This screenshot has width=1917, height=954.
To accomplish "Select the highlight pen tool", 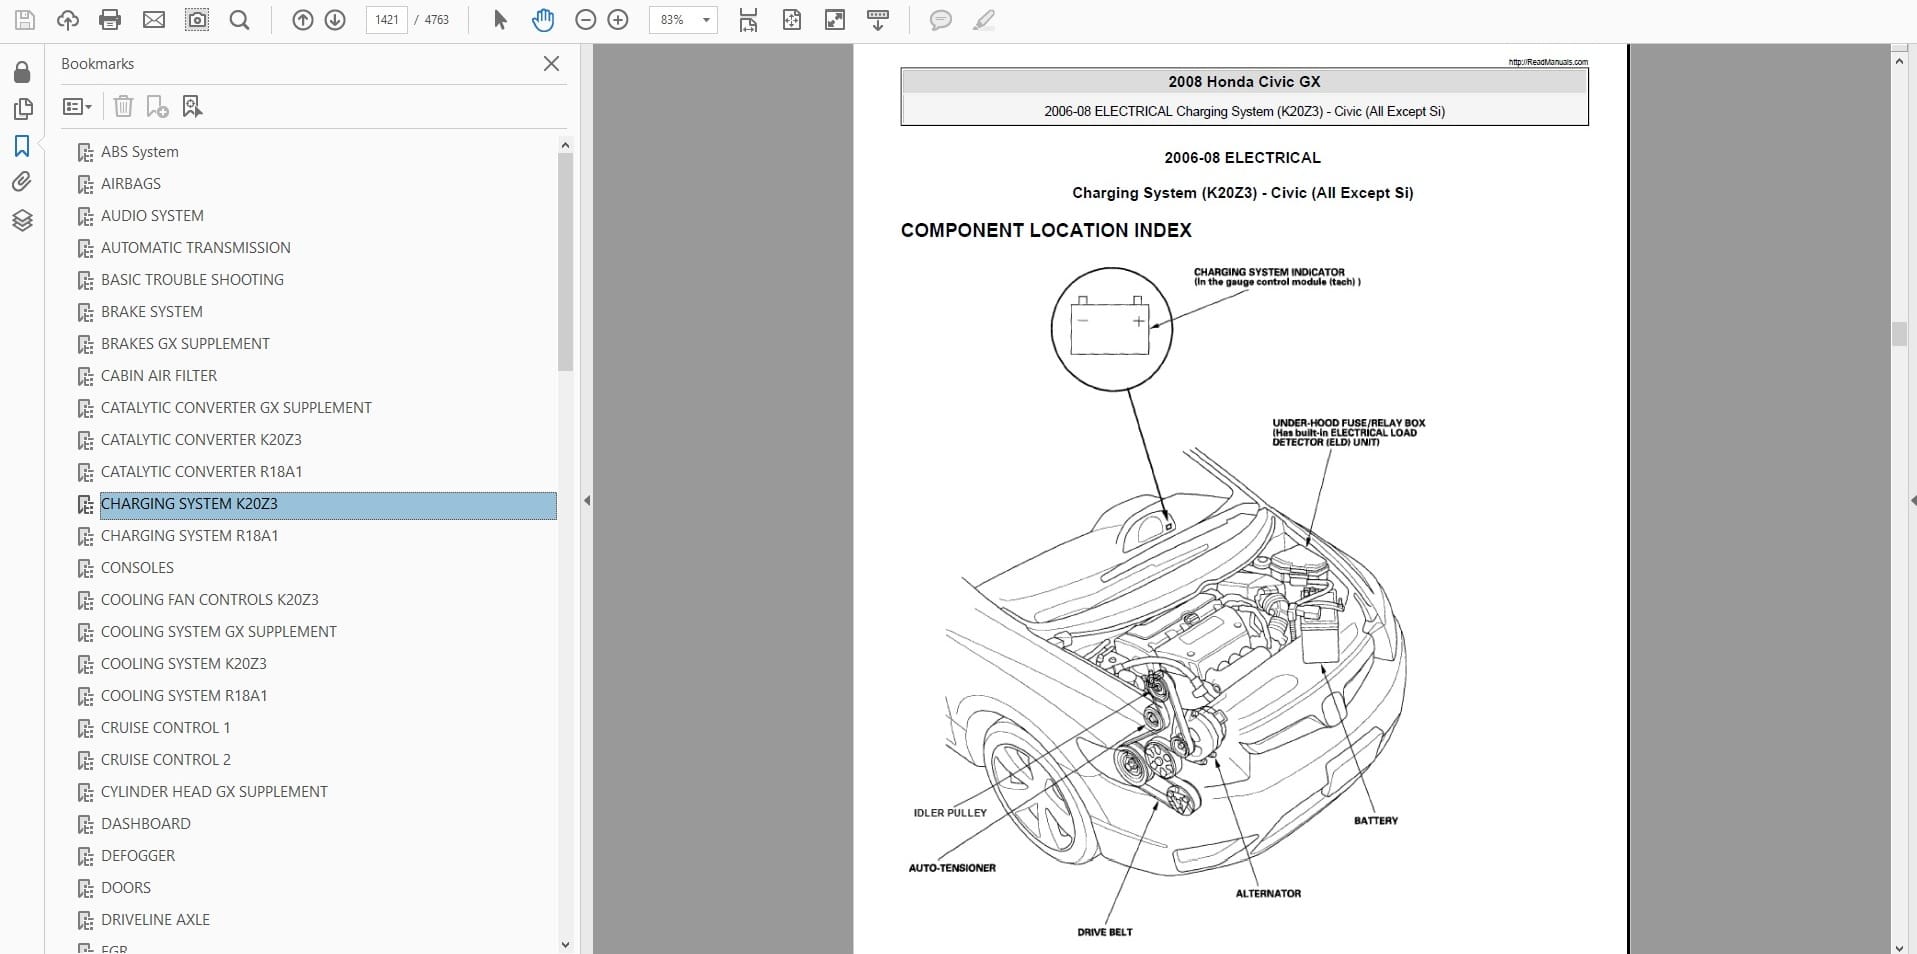I will click(x=984, y=20).
